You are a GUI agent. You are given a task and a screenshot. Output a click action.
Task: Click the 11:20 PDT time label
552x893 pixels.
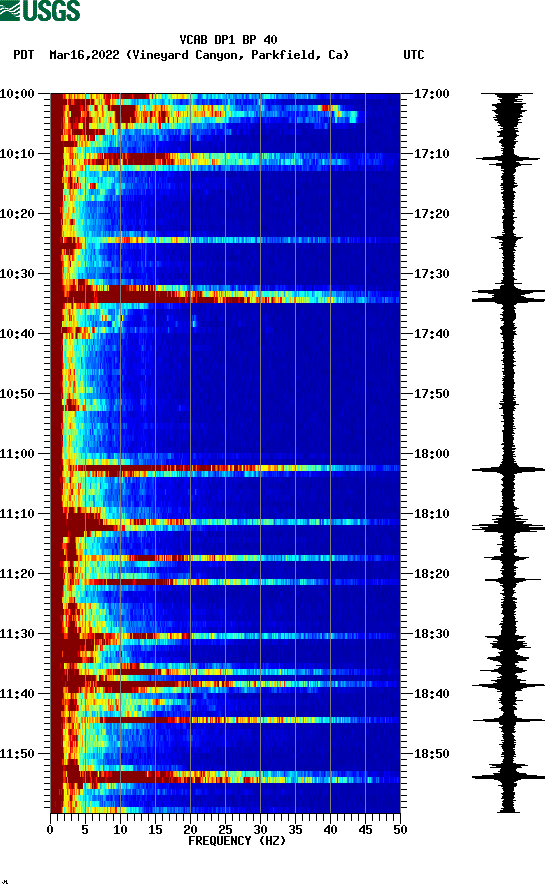click(x=17, y=574)
